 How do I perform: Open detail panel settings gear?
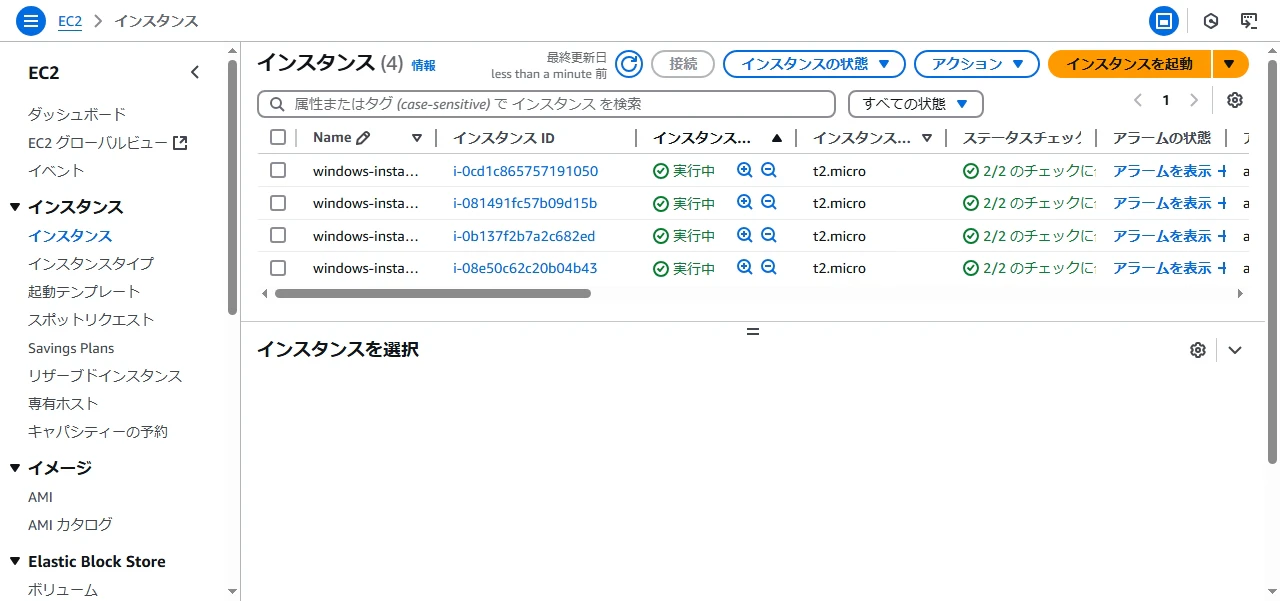(1198, 350)
